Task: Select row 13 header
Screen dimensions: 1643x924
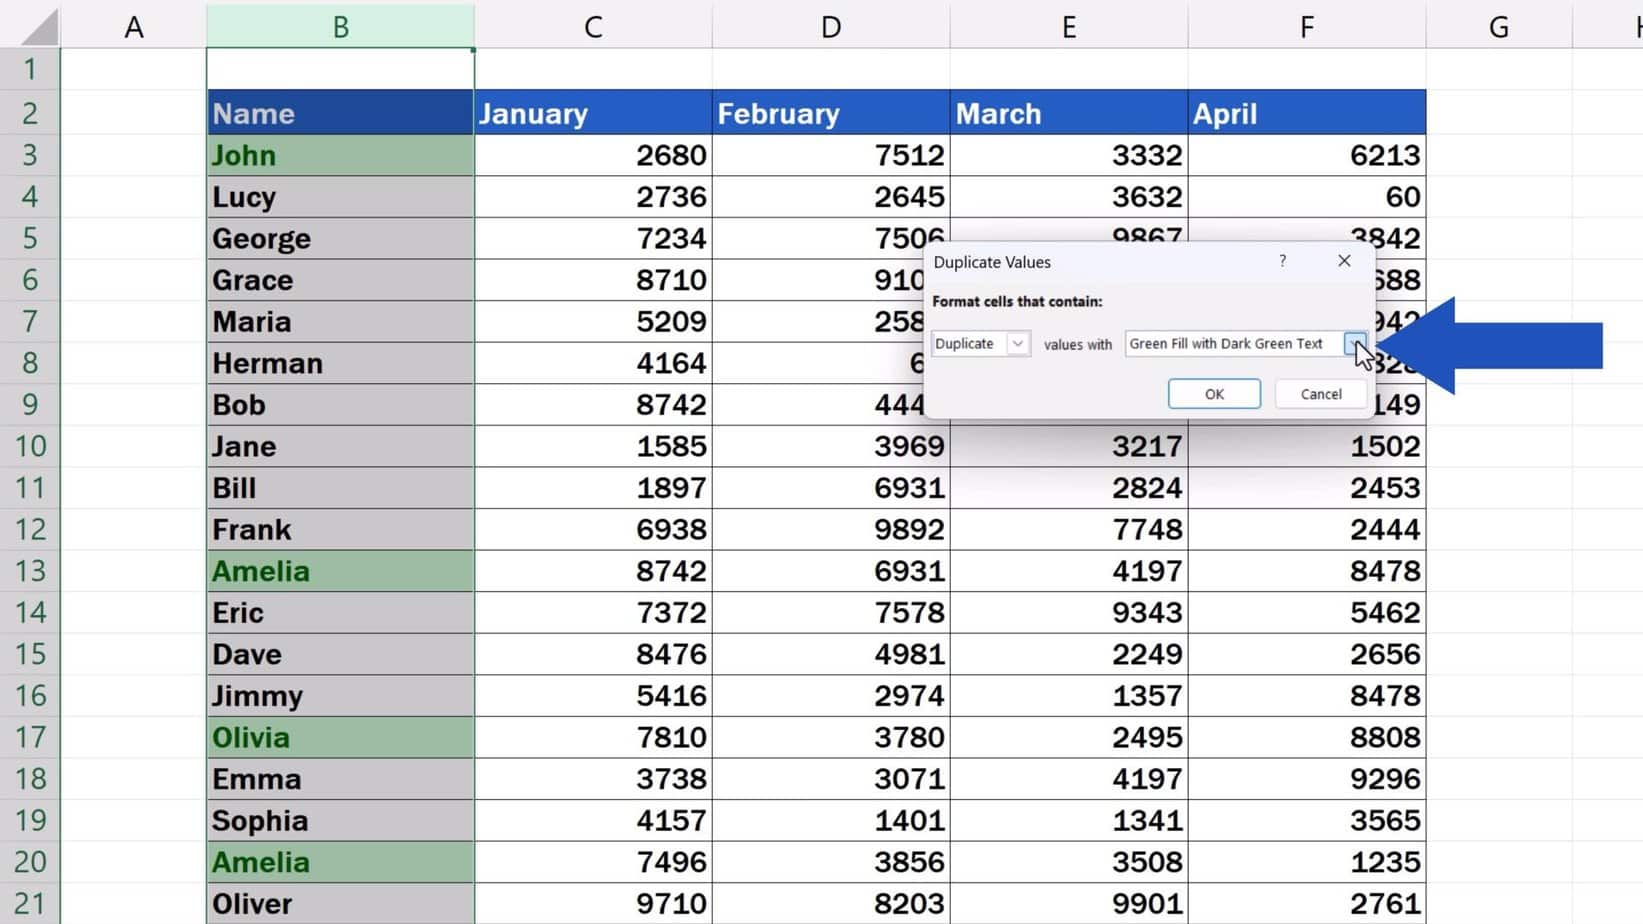Action: click(x=30, y=570)
